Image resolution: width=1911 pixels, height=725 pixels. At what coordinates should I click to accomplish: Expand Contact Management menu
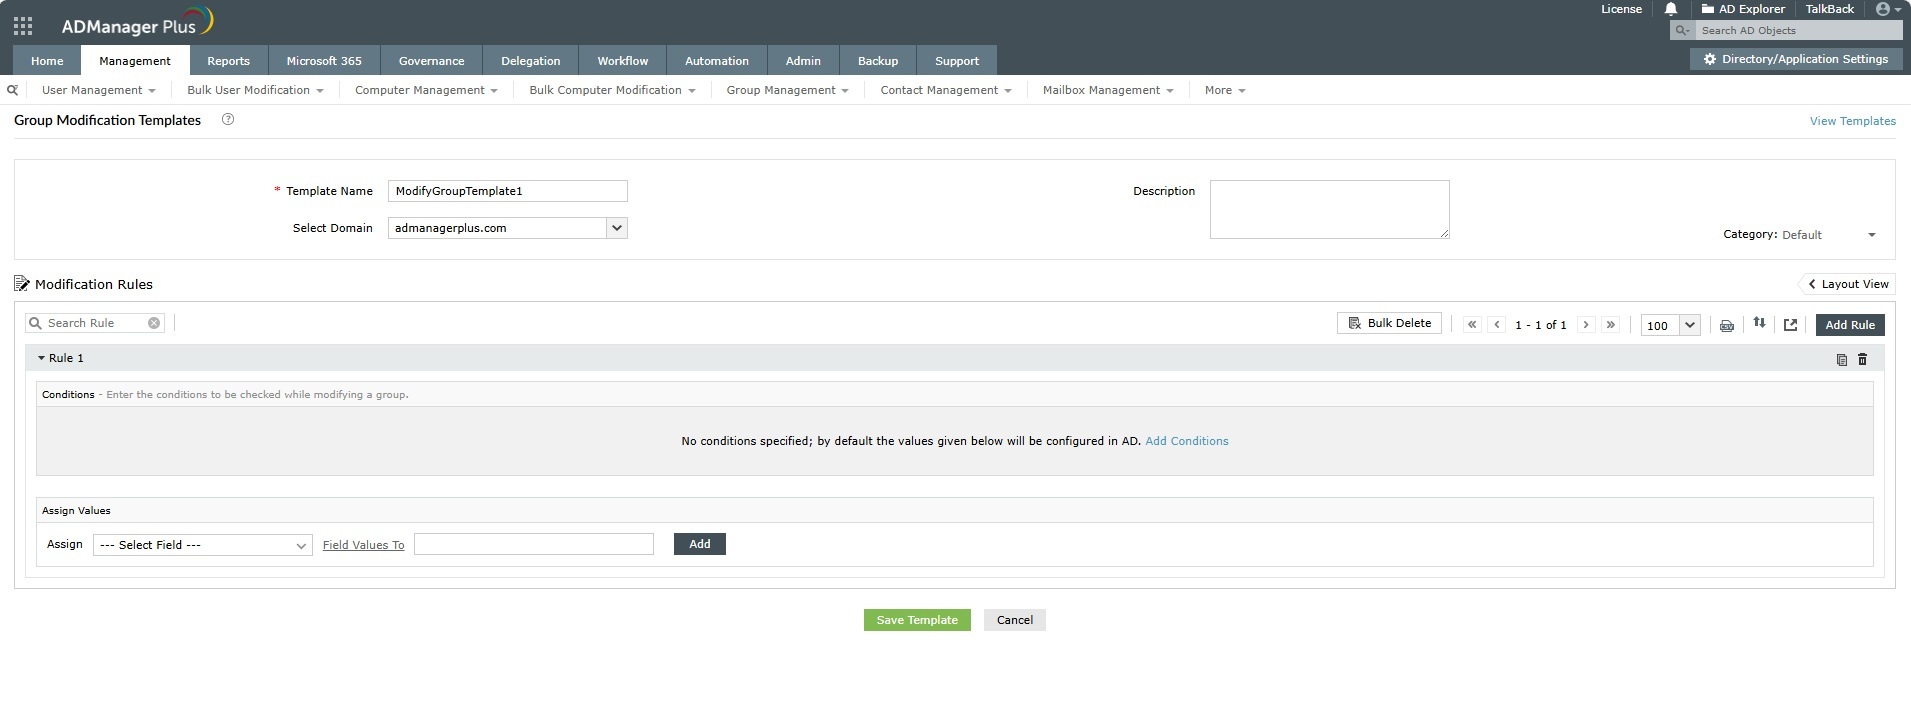click(945, 90)
